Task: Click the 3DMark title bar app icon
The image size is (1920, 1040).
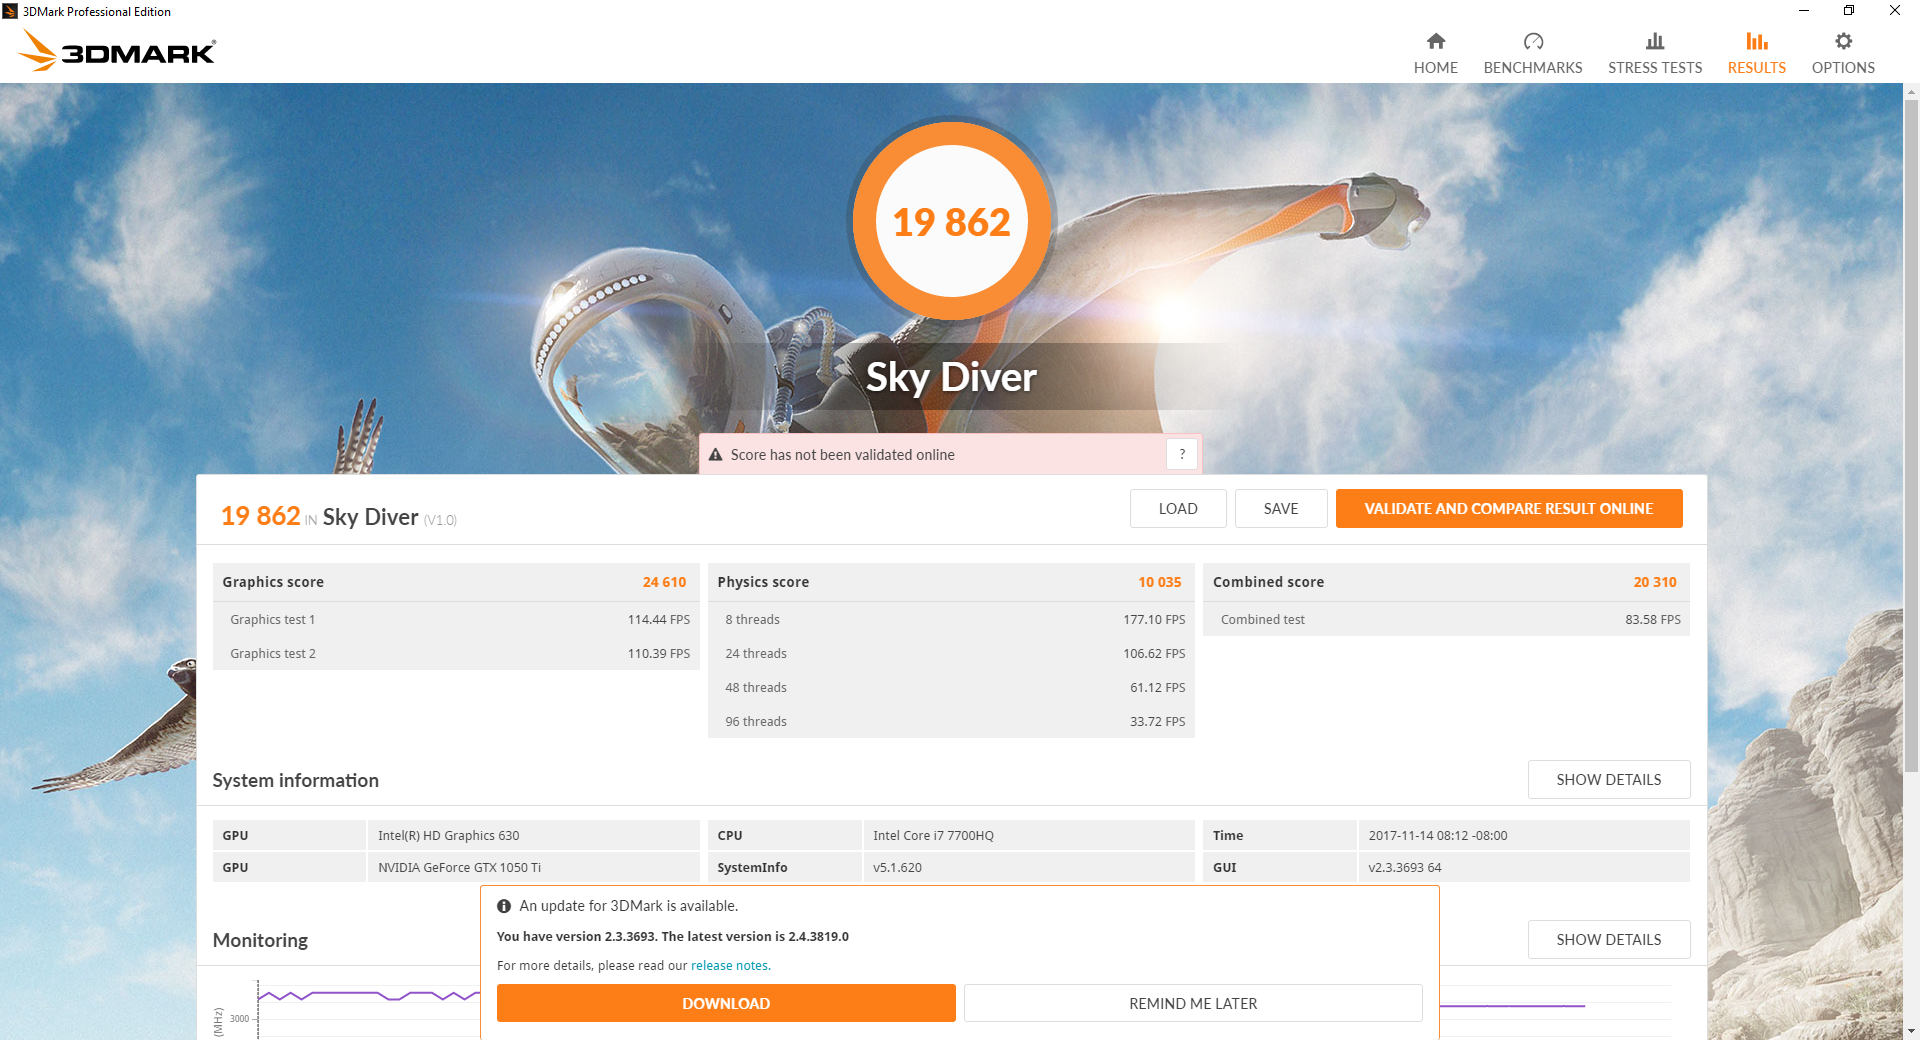Action: [10, 11]
